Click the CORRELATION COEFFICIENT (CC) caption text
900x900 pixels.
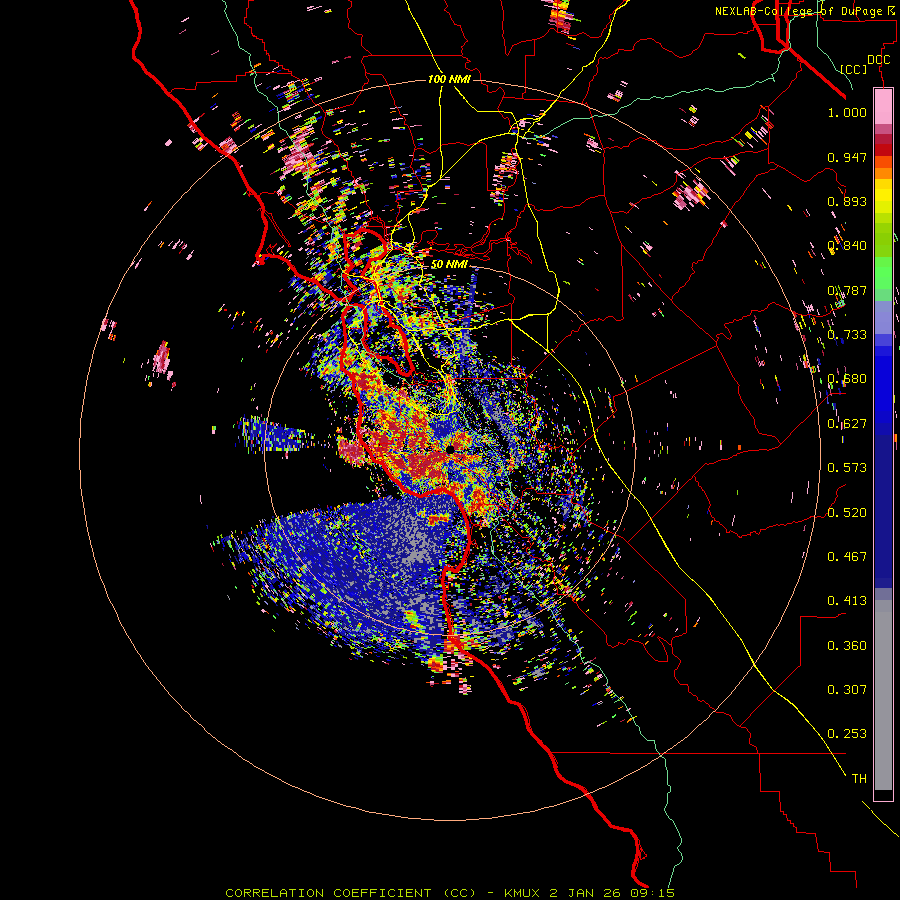[x=351, y=893]
